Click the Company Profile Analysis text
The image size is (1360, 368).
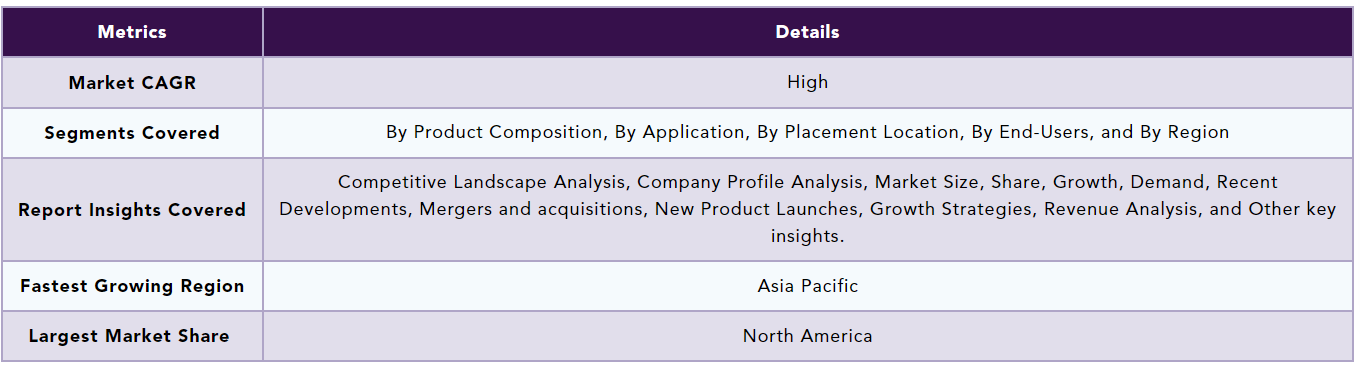[749, 182]
